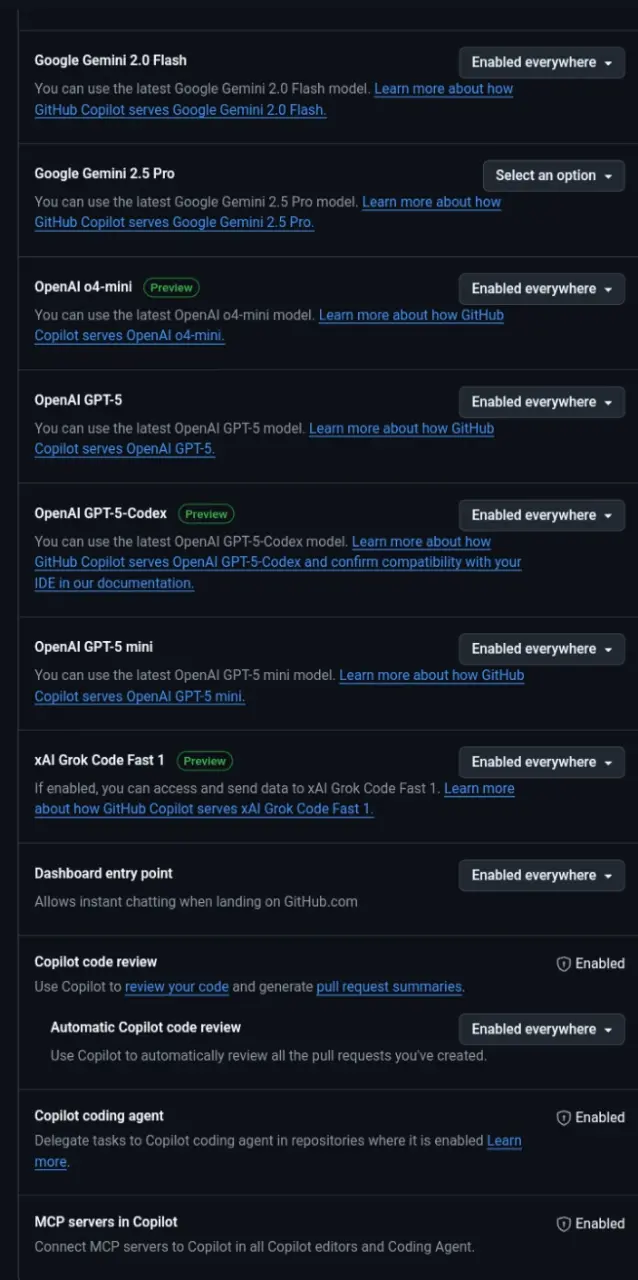The width and height of the screenshot is (638, 1280).
Task: Click Preview badge next to xAI Grok Code Fast 1
Action: [x=204, y=761]
